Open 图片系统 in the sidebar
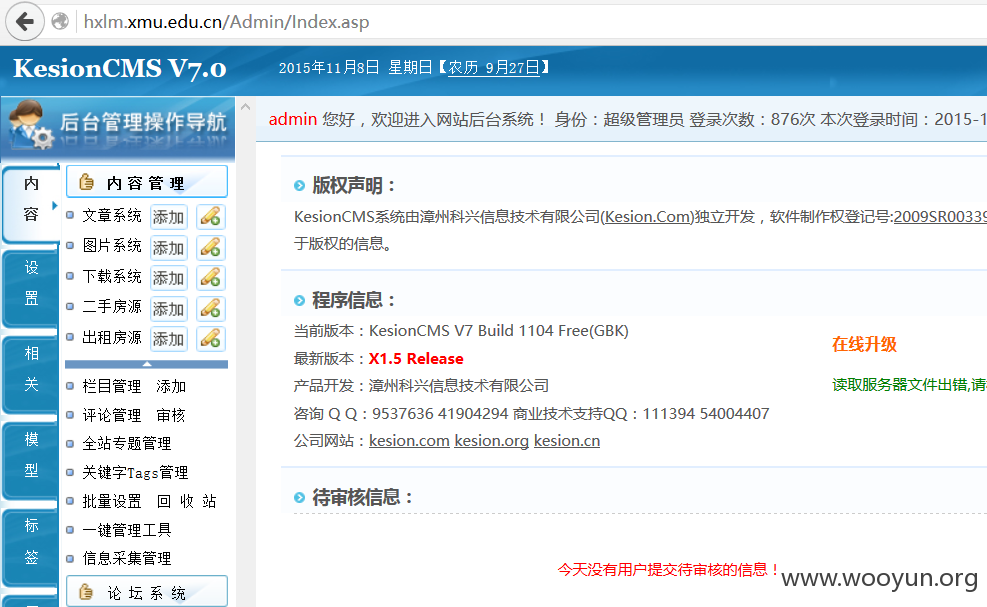Viewport: 987px width, 607px height. [112, 246]
